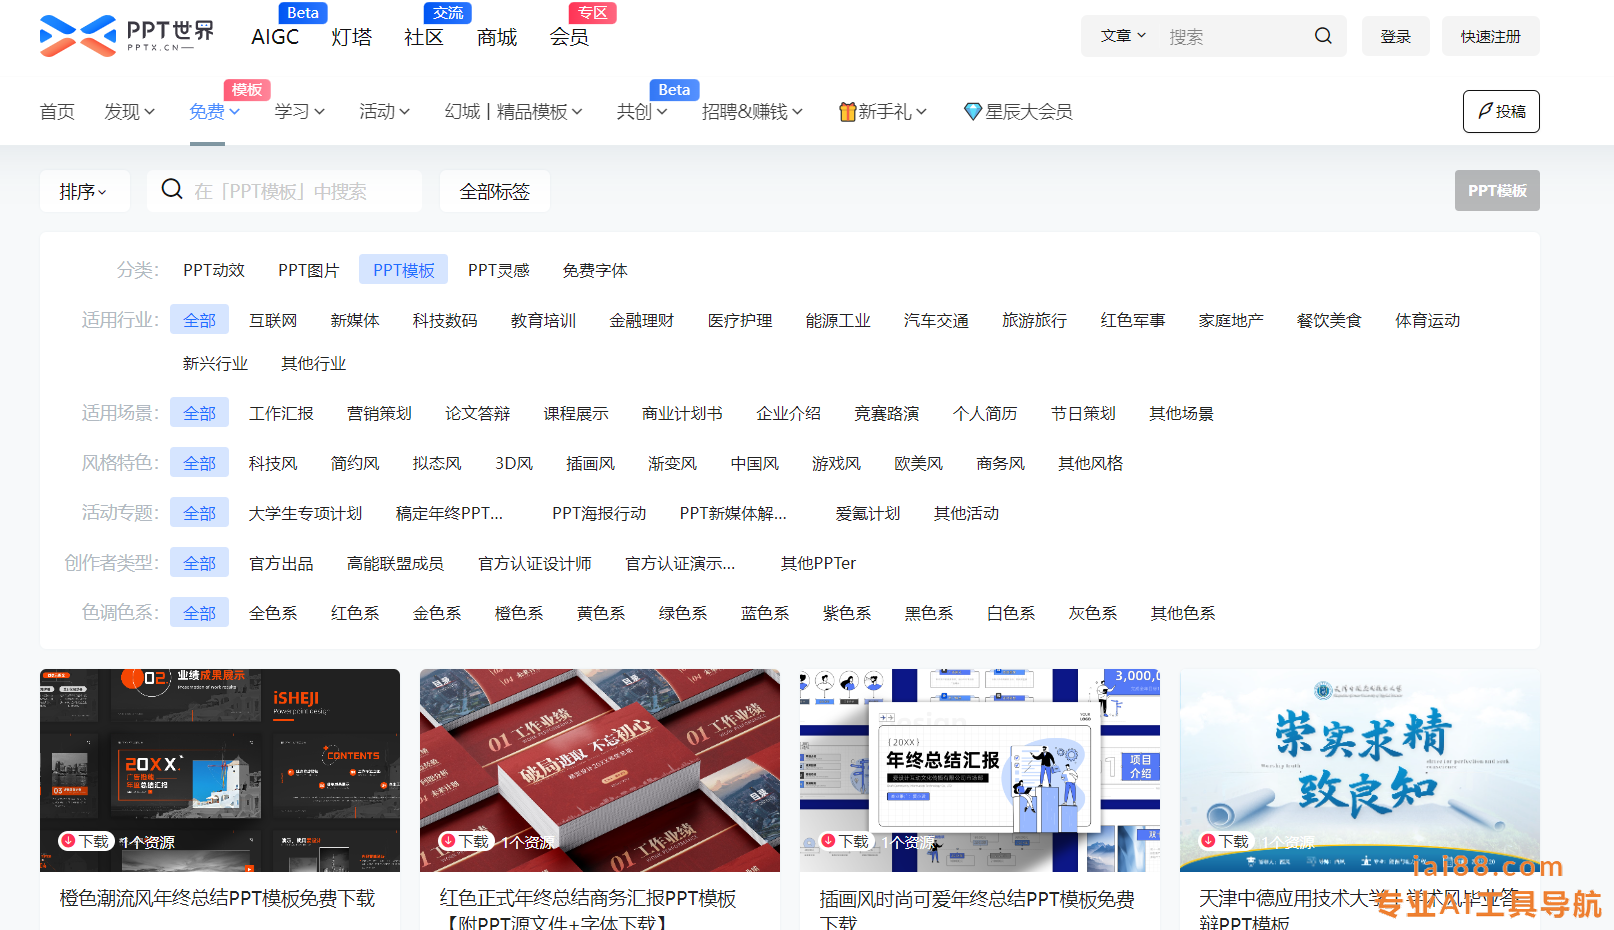This screenshot has width=1614, height=930.
Task: Click download icon on 崇实求精 template thumbnail
Action: pos(1209,841)
